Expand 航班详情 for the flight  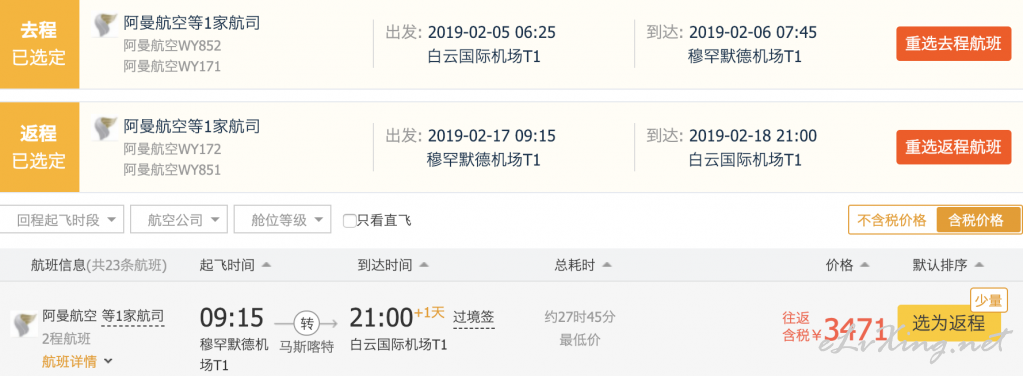point(78,361)
